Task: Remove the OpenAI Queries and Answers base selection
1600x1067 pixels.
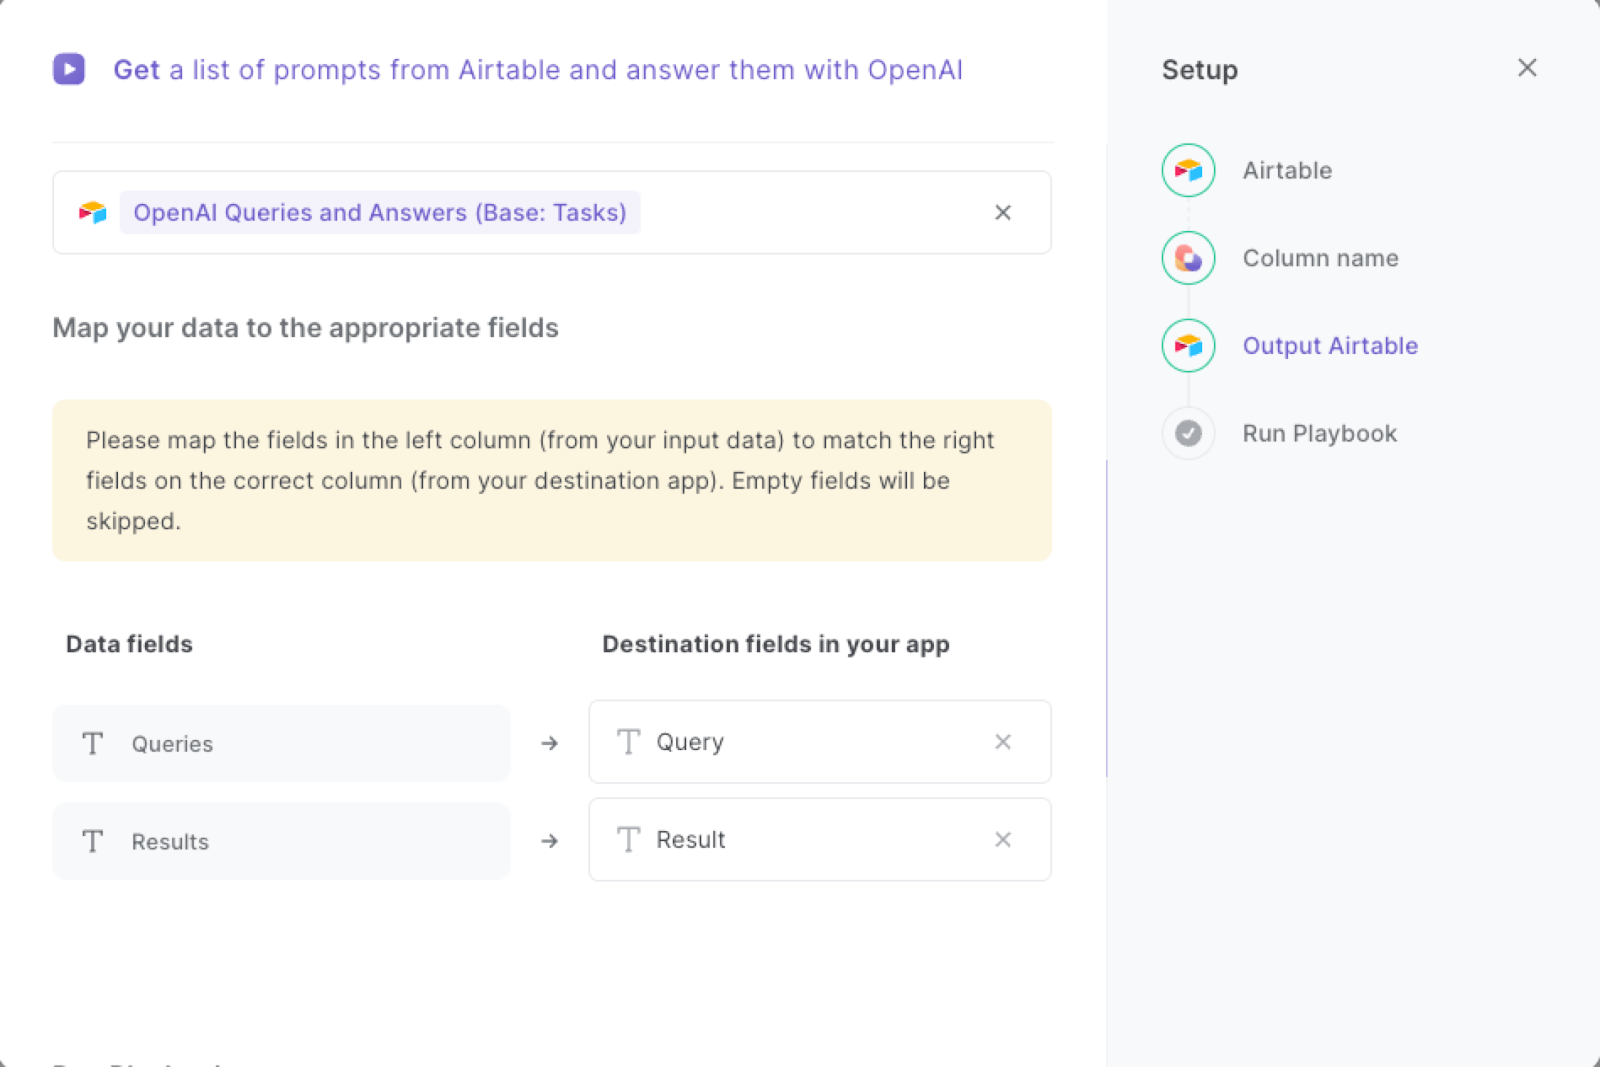Action: [x=1002, y=212]
